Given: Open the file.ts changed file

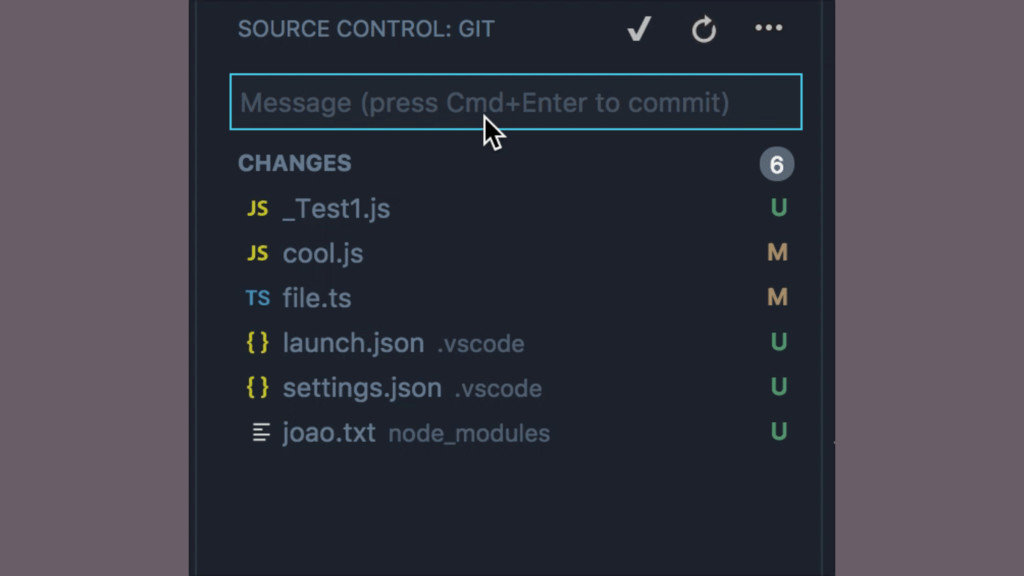Looking at the screenshot, I should [x=515, y=298].
